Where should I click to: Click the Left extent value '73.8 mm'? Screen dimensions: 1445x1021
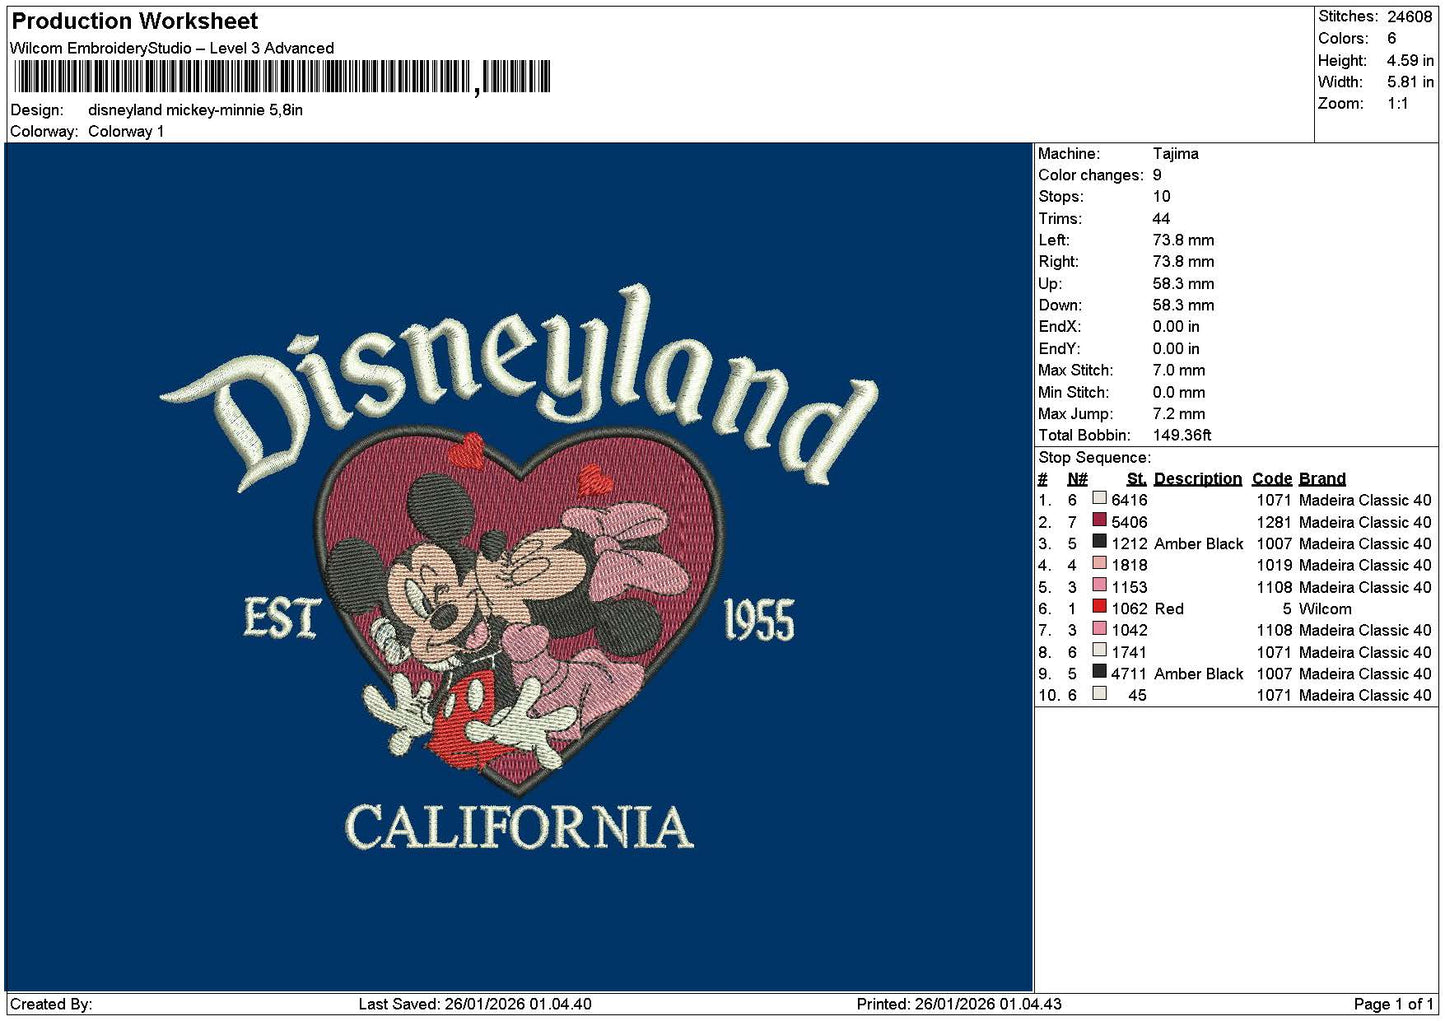(x=1183, y=240)
